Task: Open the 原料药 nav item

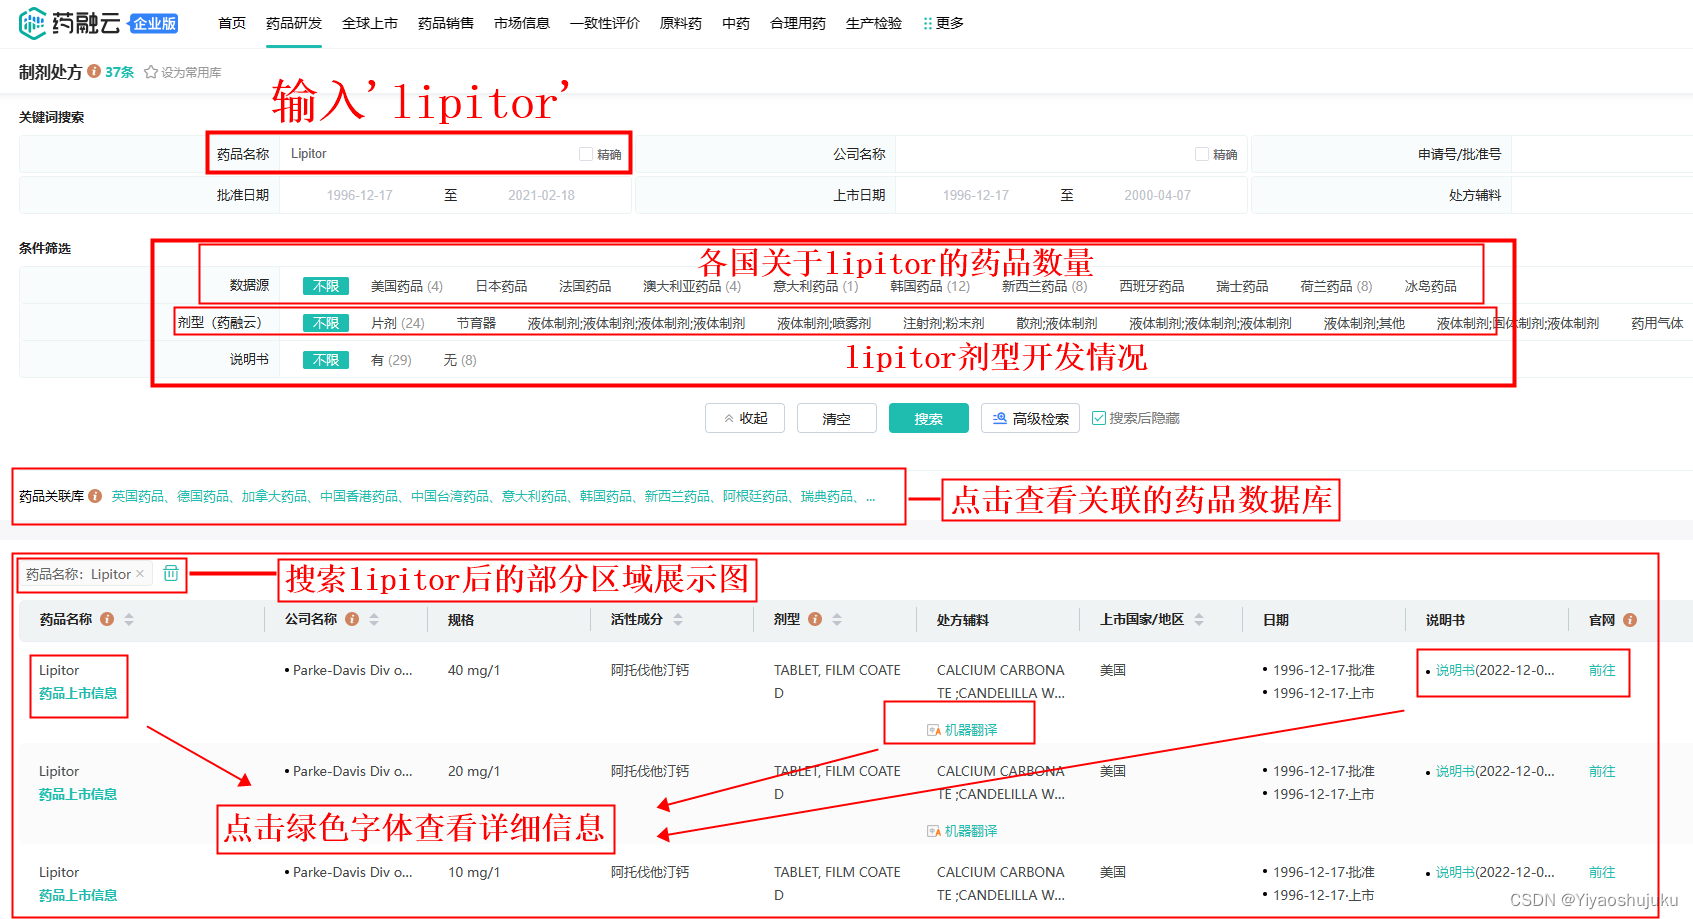Action: pyautogui.click(x=681, y=23)
